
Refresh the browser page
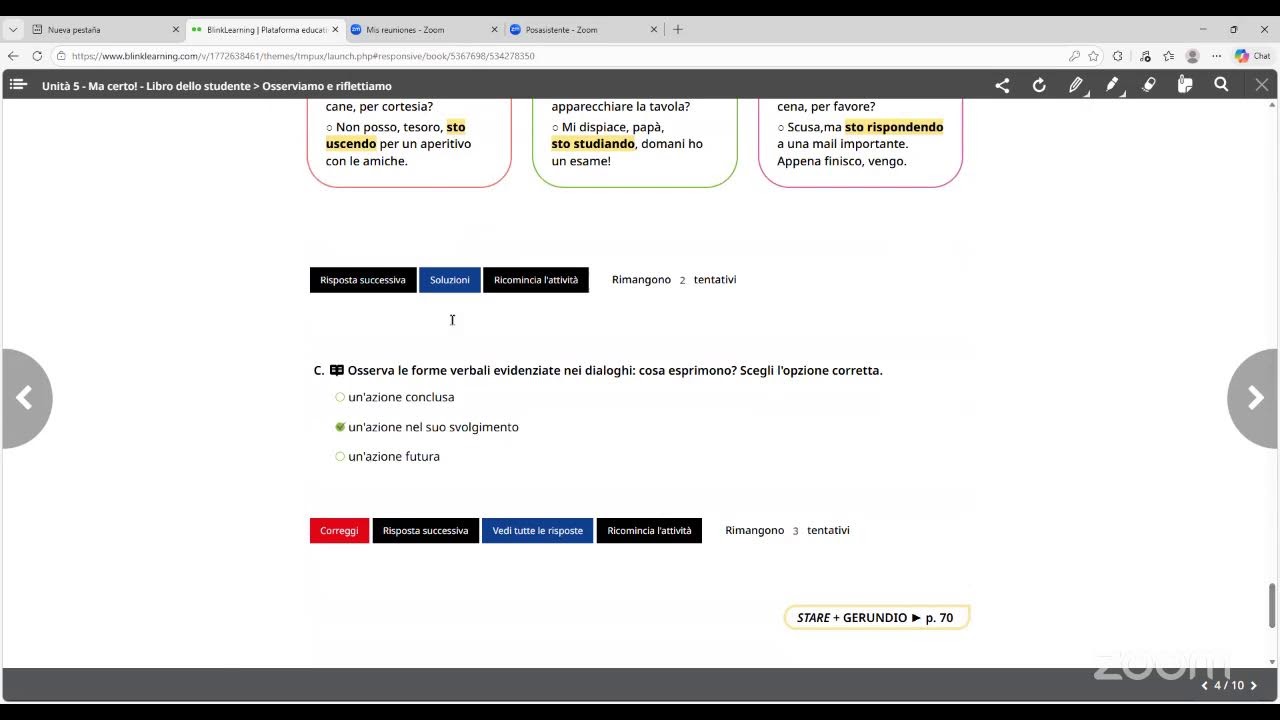pyautogui.click(x=37, y=56)
